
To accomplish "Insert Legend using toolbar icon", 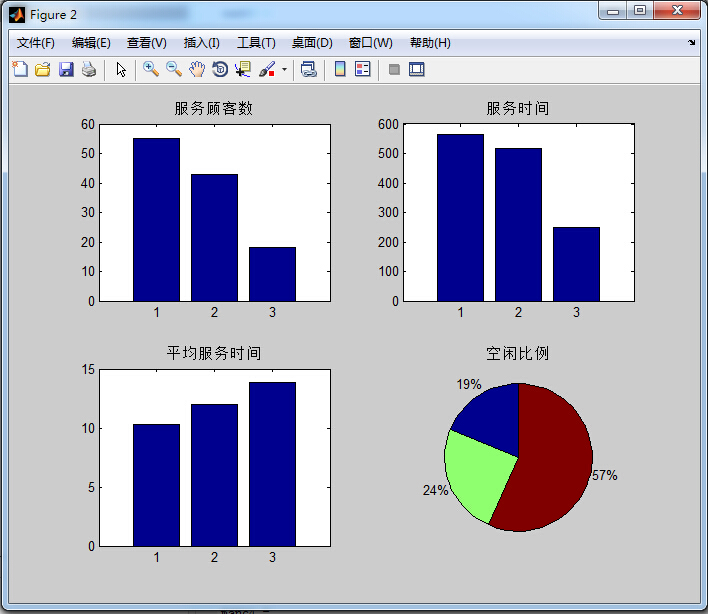I will pos(363,69).
